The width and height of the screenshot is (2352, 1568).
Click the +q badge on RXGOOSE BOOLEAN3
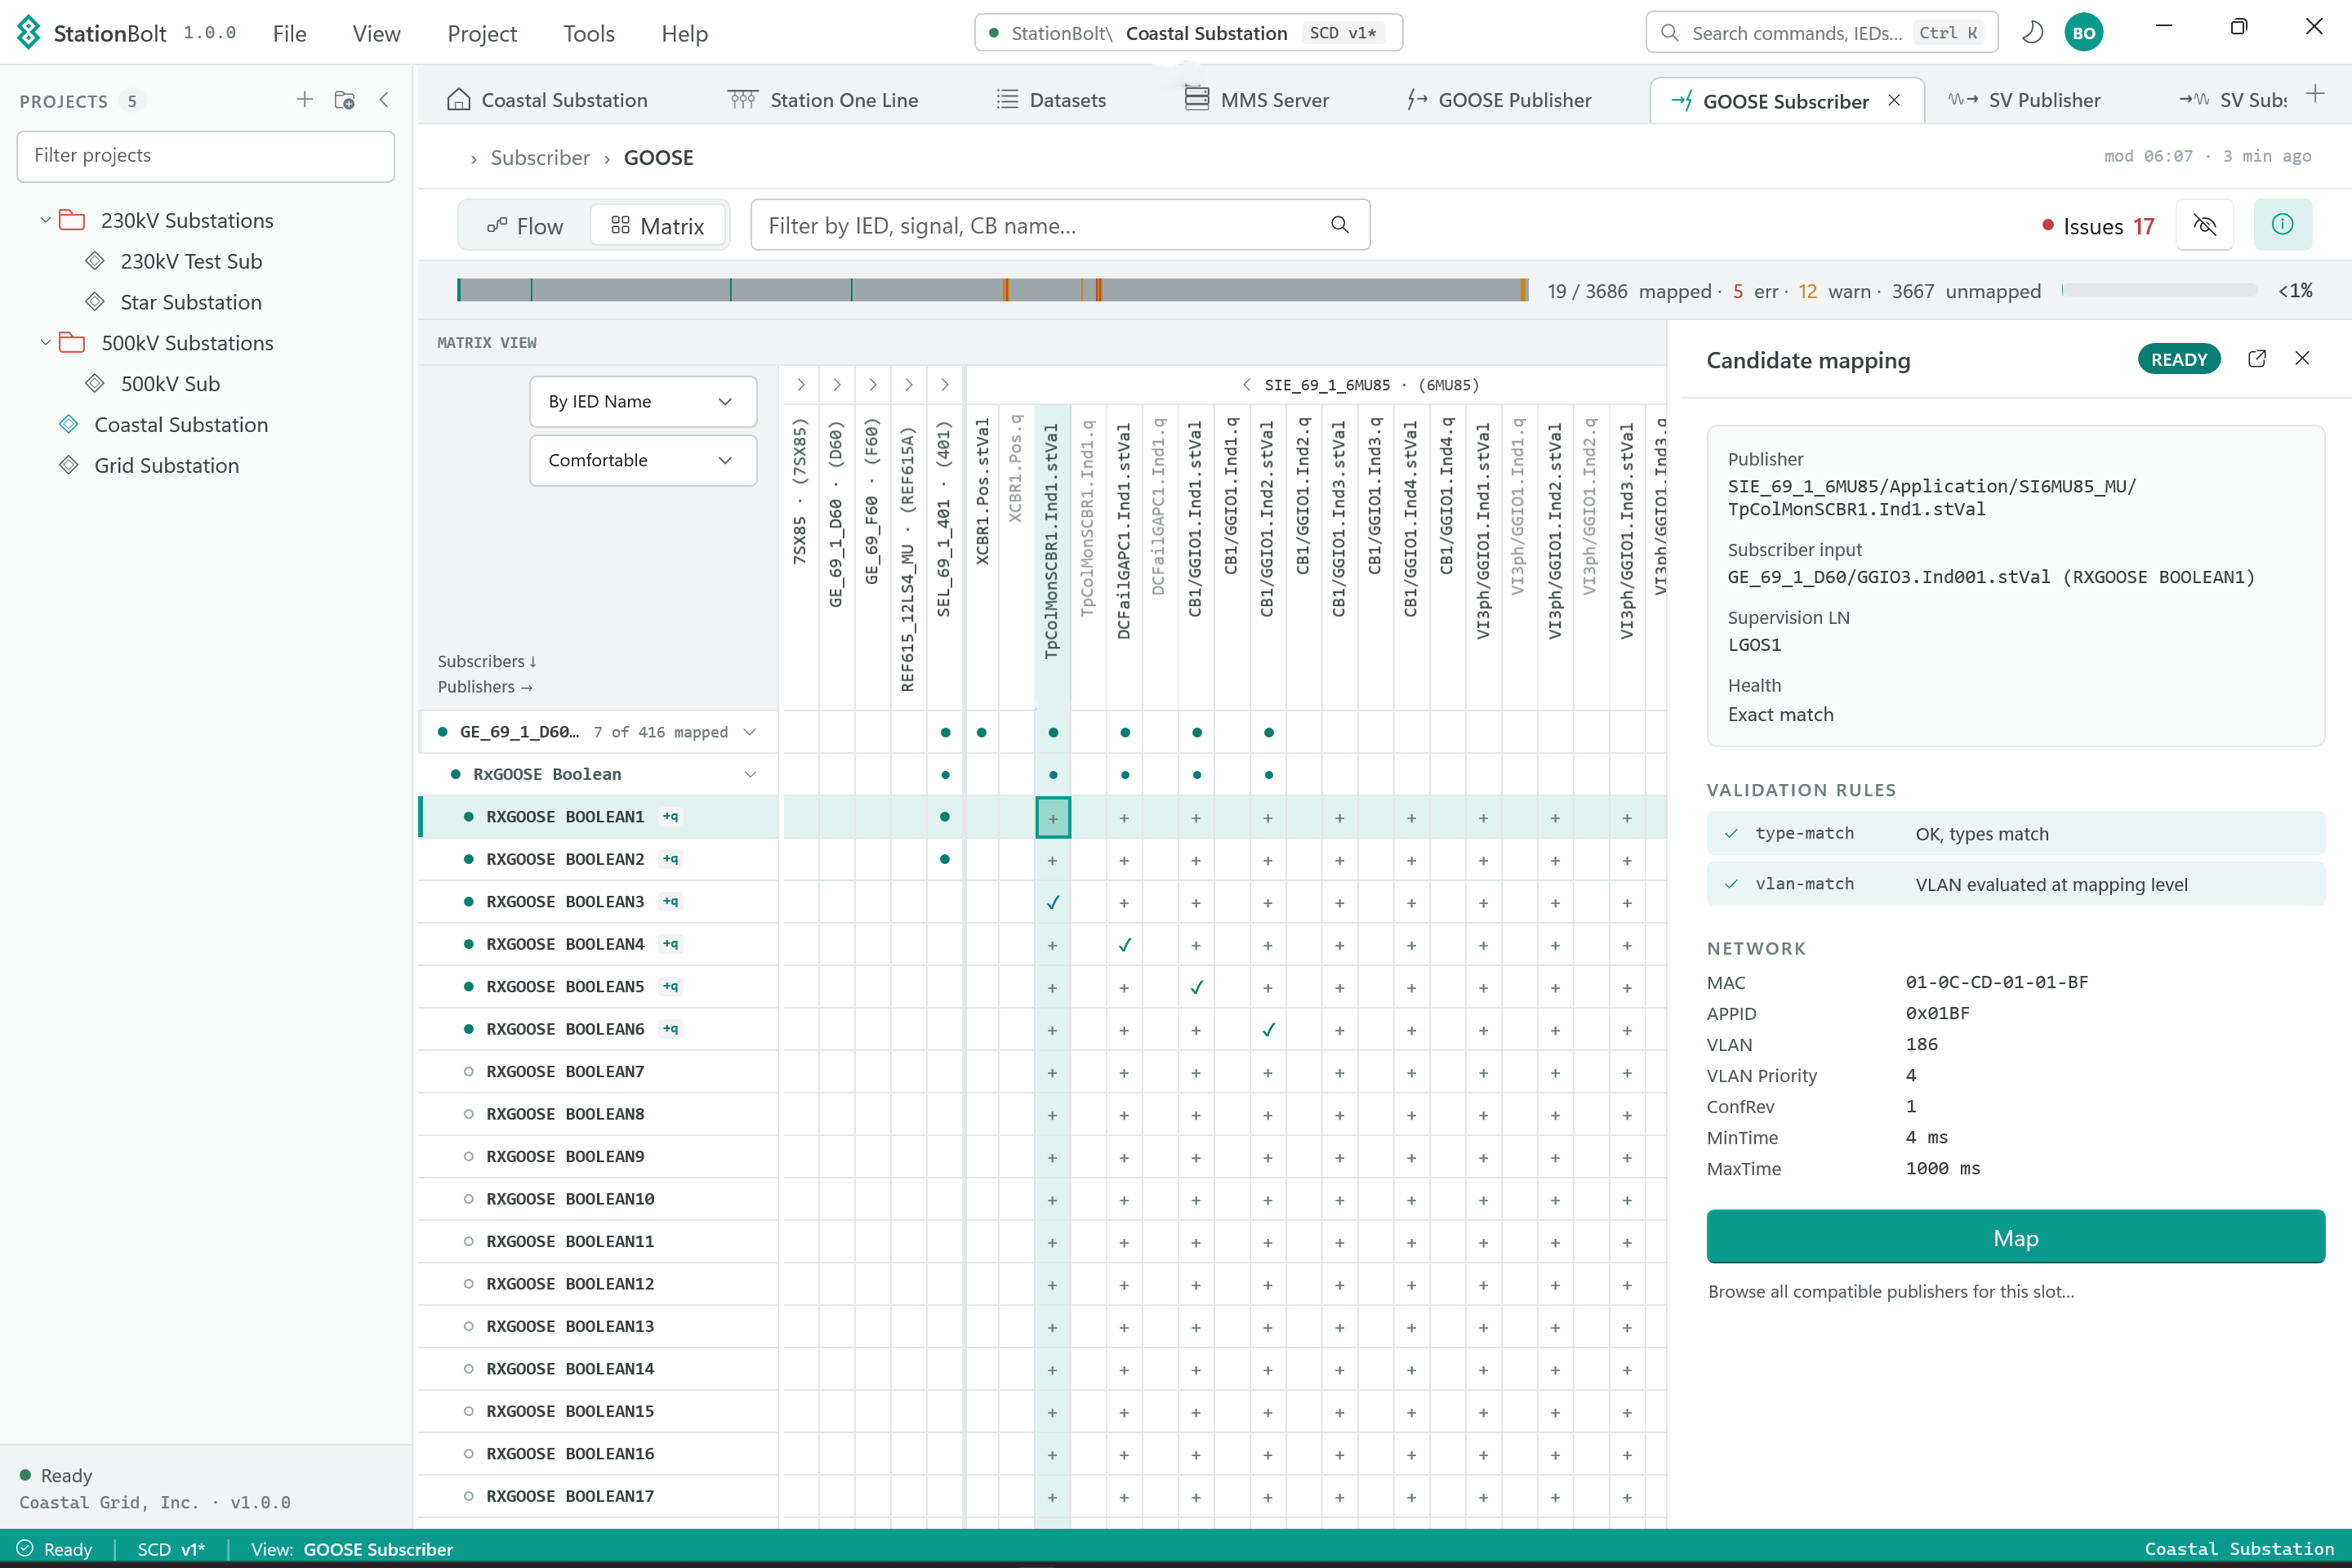pos(671,902)
